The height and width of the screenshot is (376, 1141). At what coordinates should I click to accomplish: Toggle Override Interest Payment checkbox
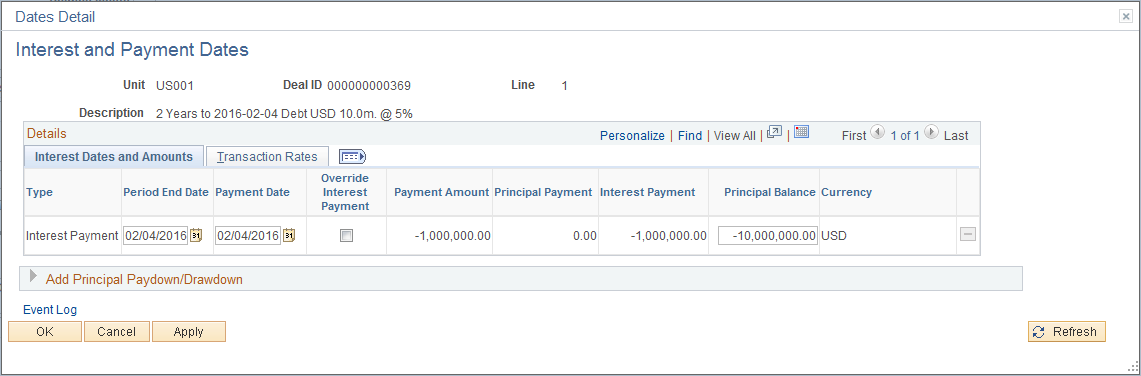[x=347, y=236]
